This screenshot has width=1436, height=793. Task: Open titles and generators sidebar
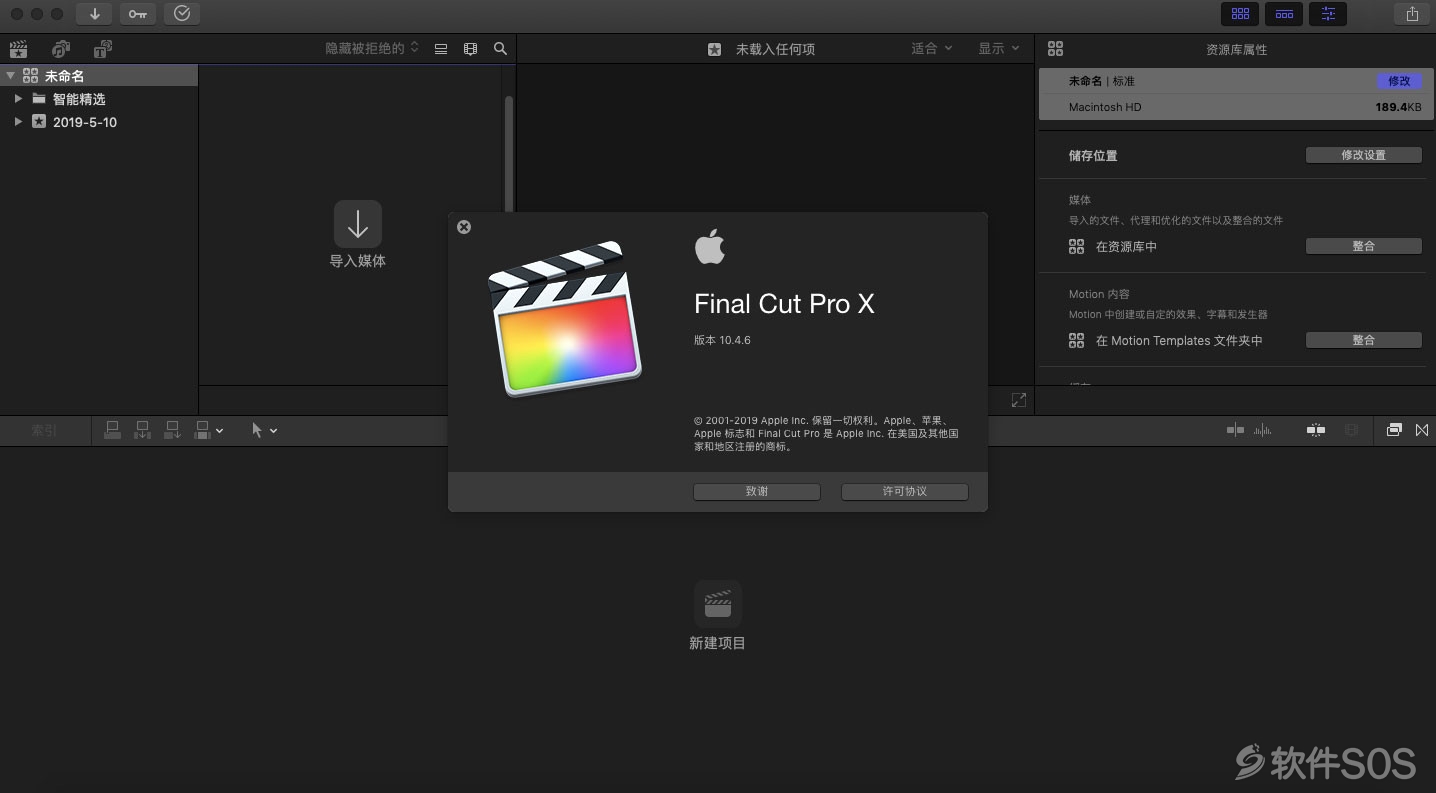click(x=103, y=48)
